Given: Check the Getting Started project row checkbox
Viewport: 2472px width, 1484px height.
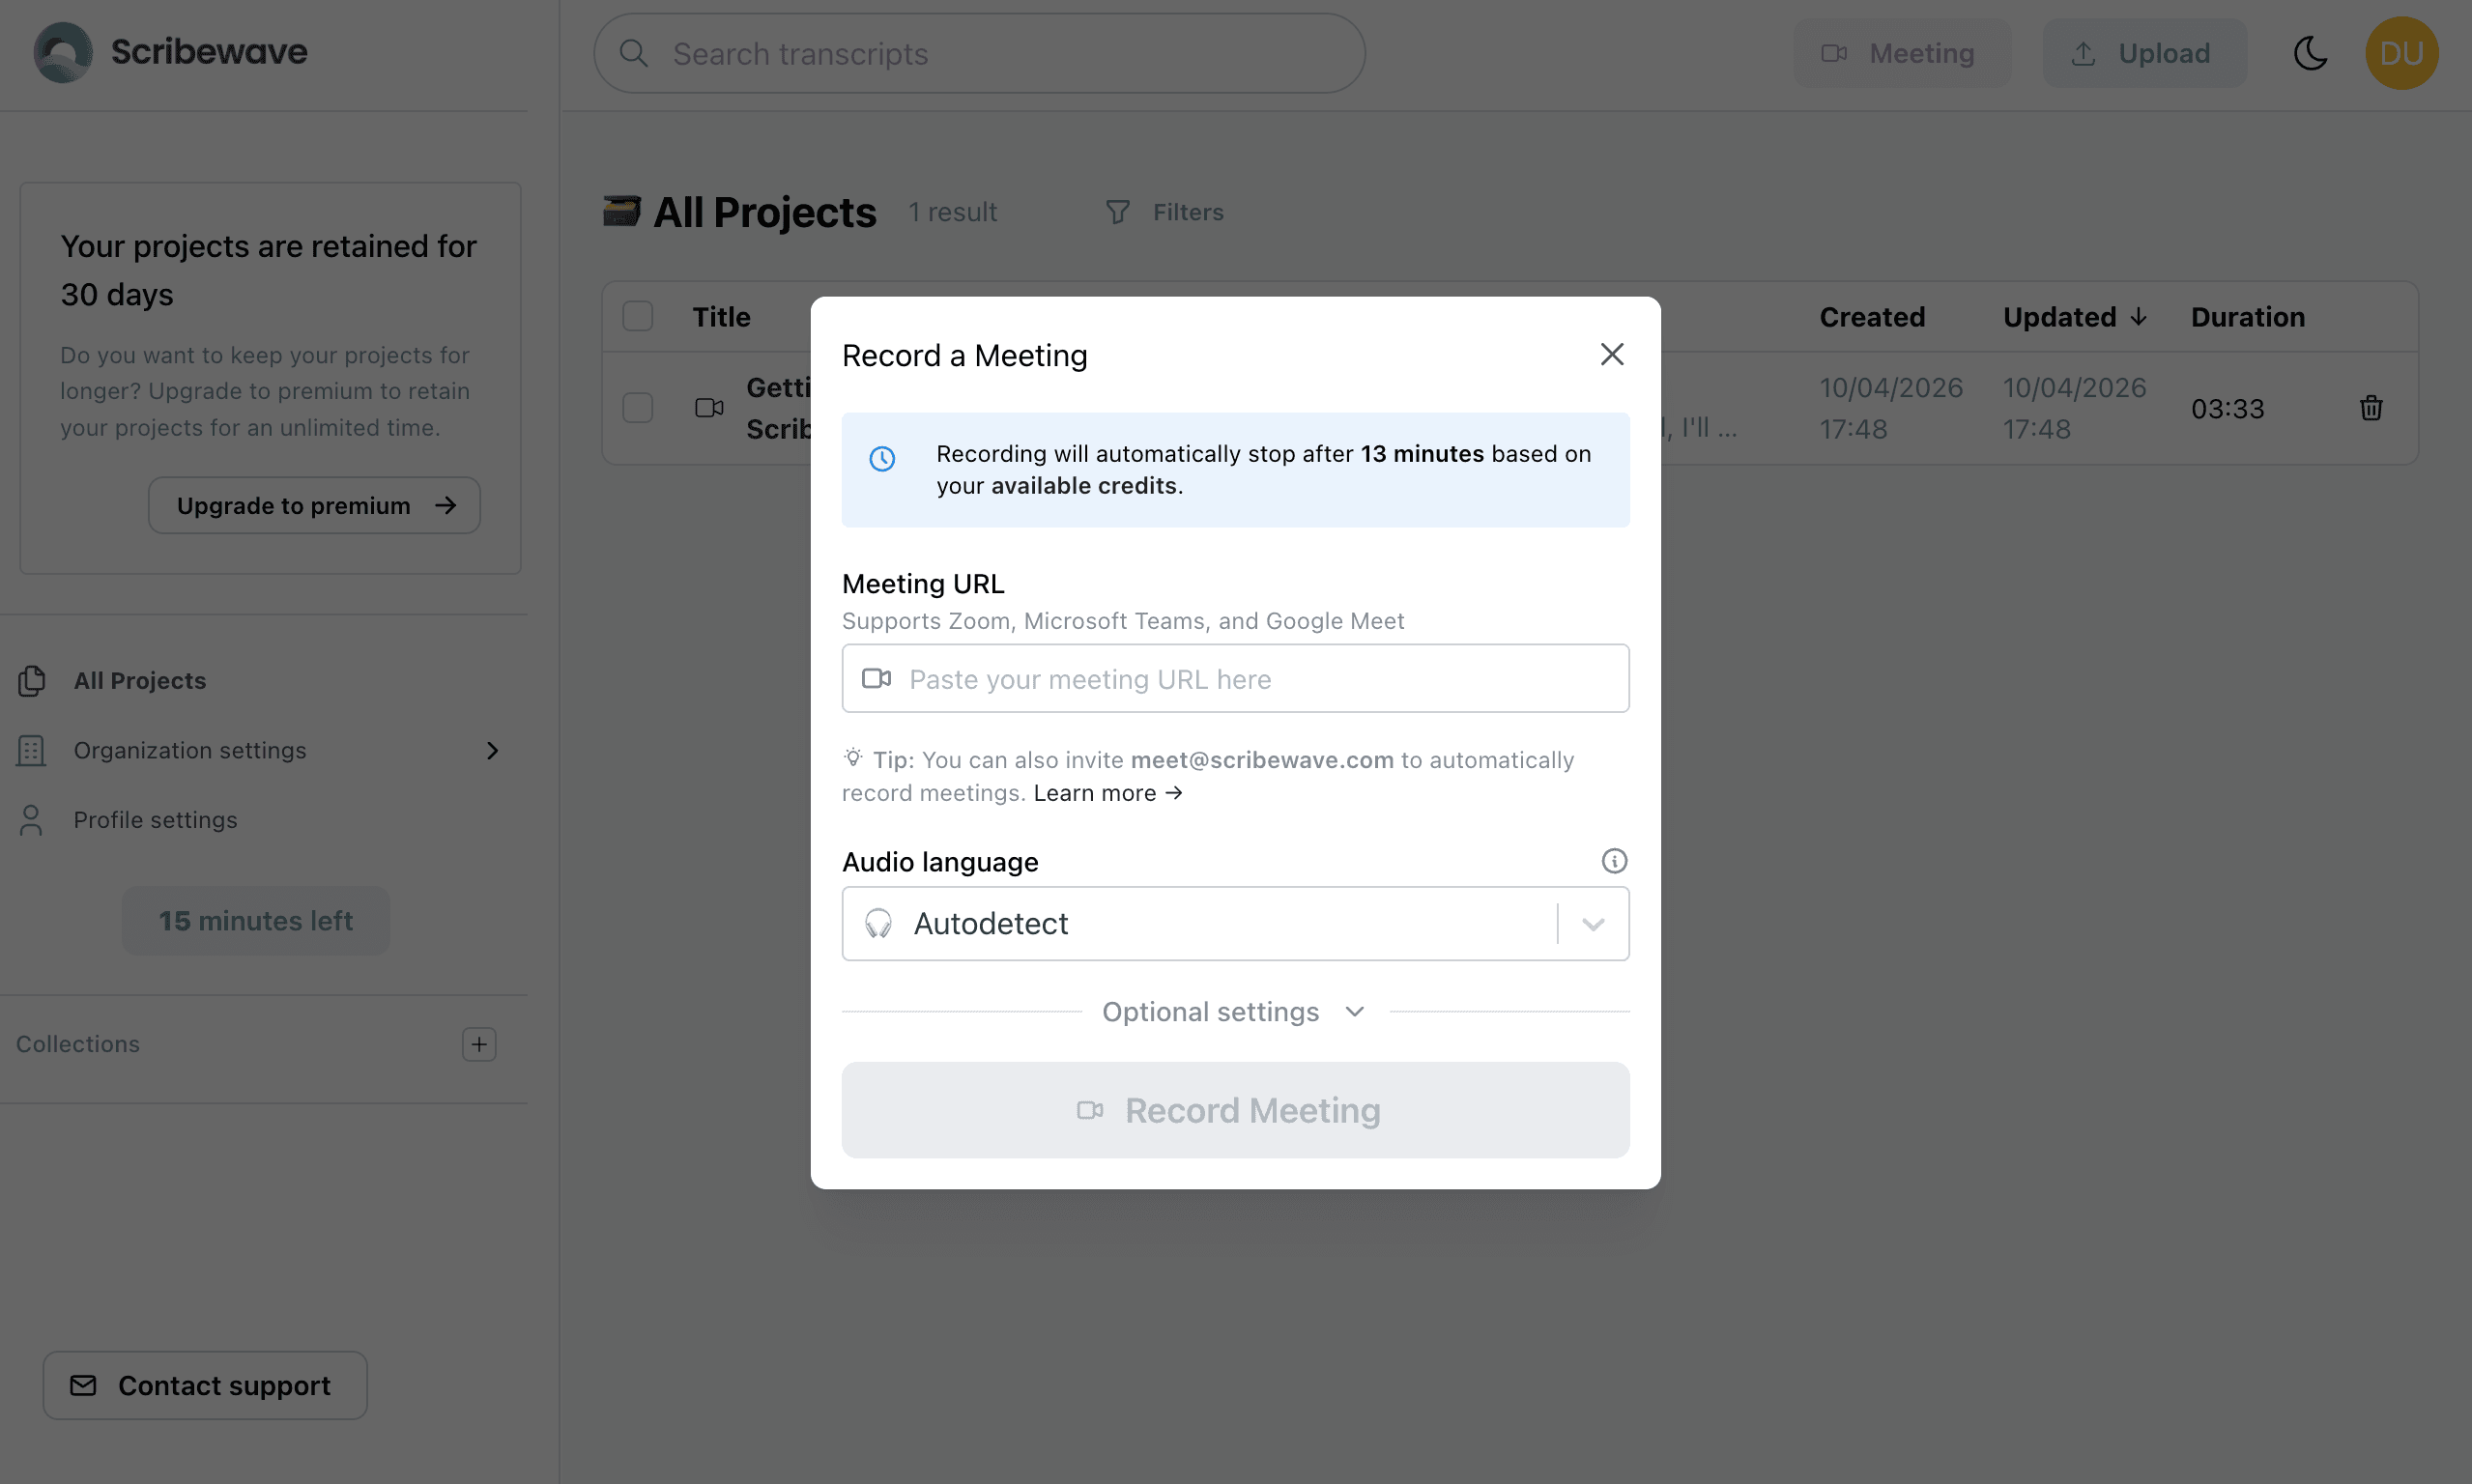Looking at the screenshot, I should pyautogui.click(x=637, y=407).
